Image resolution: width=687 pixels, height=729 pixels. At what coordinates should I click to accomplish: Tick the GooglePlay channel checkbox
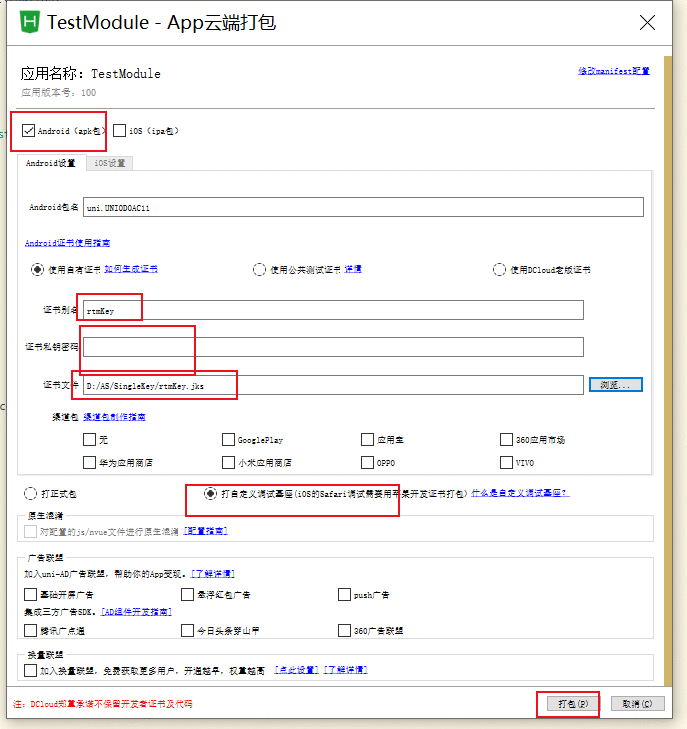tap(229, 439)
